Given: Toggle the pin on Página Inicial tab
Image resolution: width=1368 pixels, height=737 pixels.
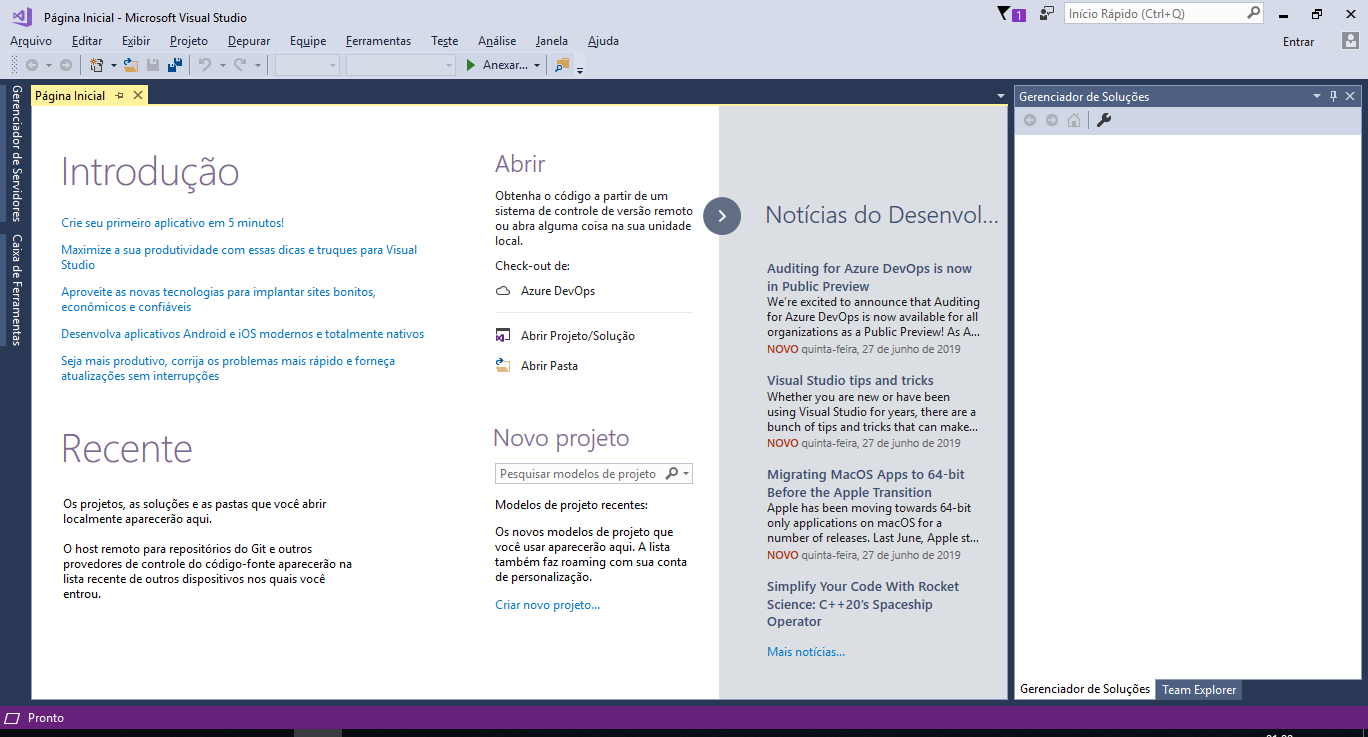Looking at the screenshot, I should click(119, 95).
